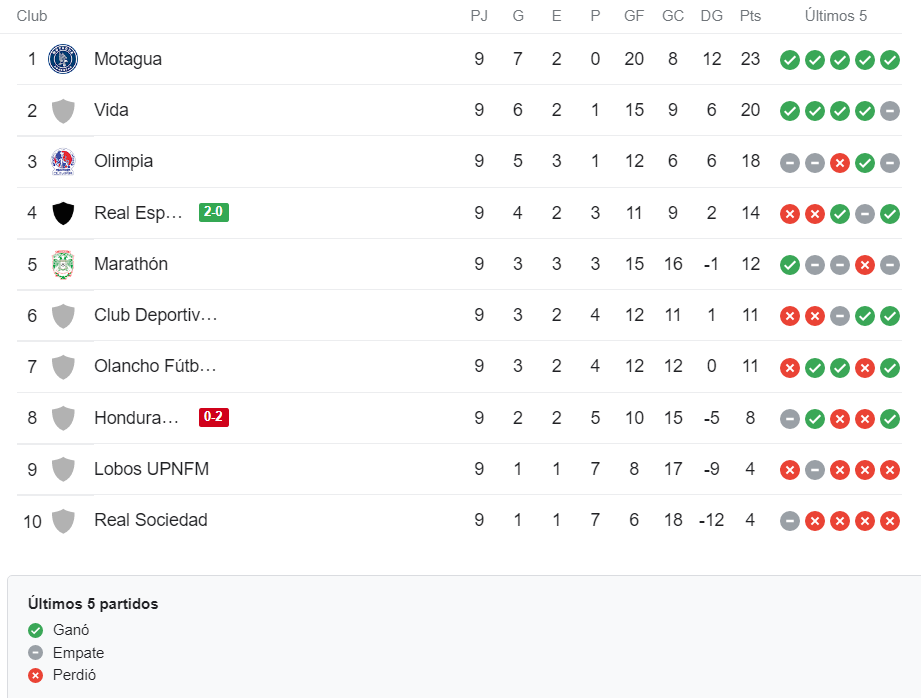This screenshot has height=698, width=921.
Task: Click the Marathón club crest icon
Action: [63, 264]
